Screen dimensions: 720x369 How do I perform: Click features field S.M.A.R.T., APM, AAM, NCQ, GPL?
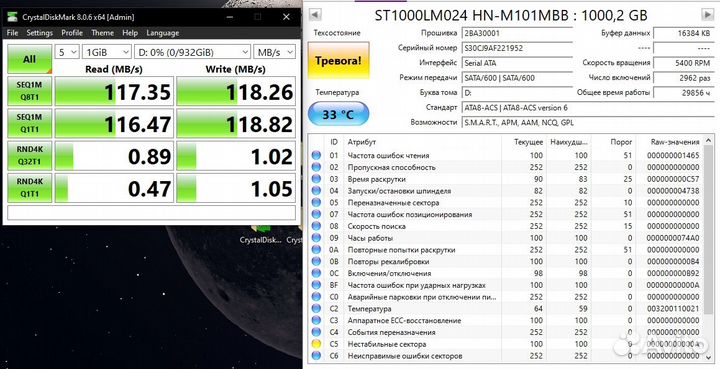[x=587, y=123]
